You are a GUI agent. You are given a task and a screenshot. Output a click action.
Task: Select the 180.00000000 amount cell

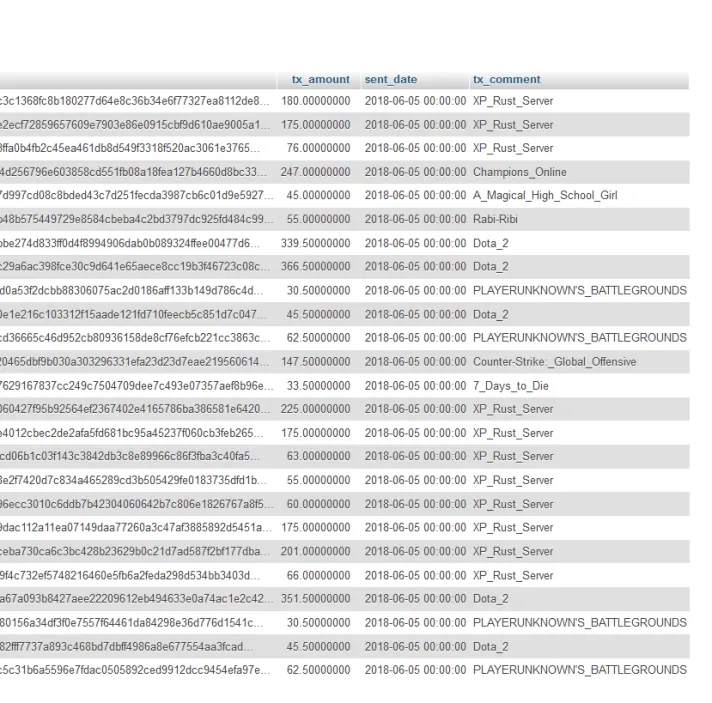coord(316,101)
